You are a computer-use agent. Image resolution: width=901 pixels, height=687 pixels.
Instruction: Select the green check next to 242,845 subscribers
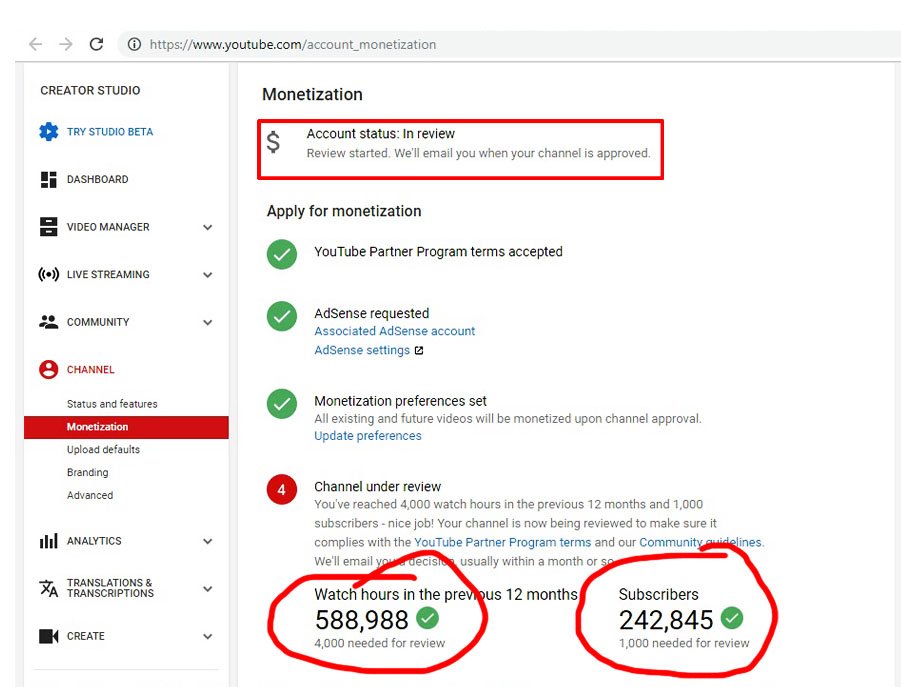[x=731, y=618]
